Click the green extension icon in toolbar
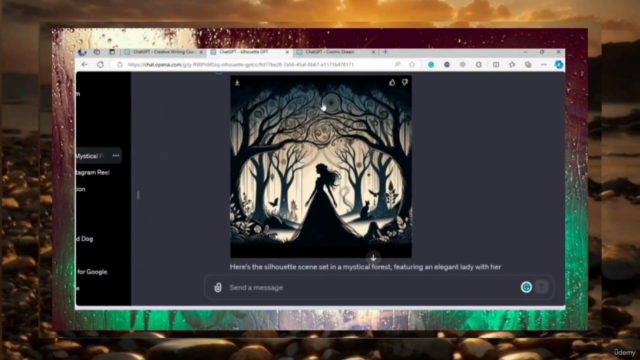The width and height of the screenshot is (640, 360). (x=431, y=64)
